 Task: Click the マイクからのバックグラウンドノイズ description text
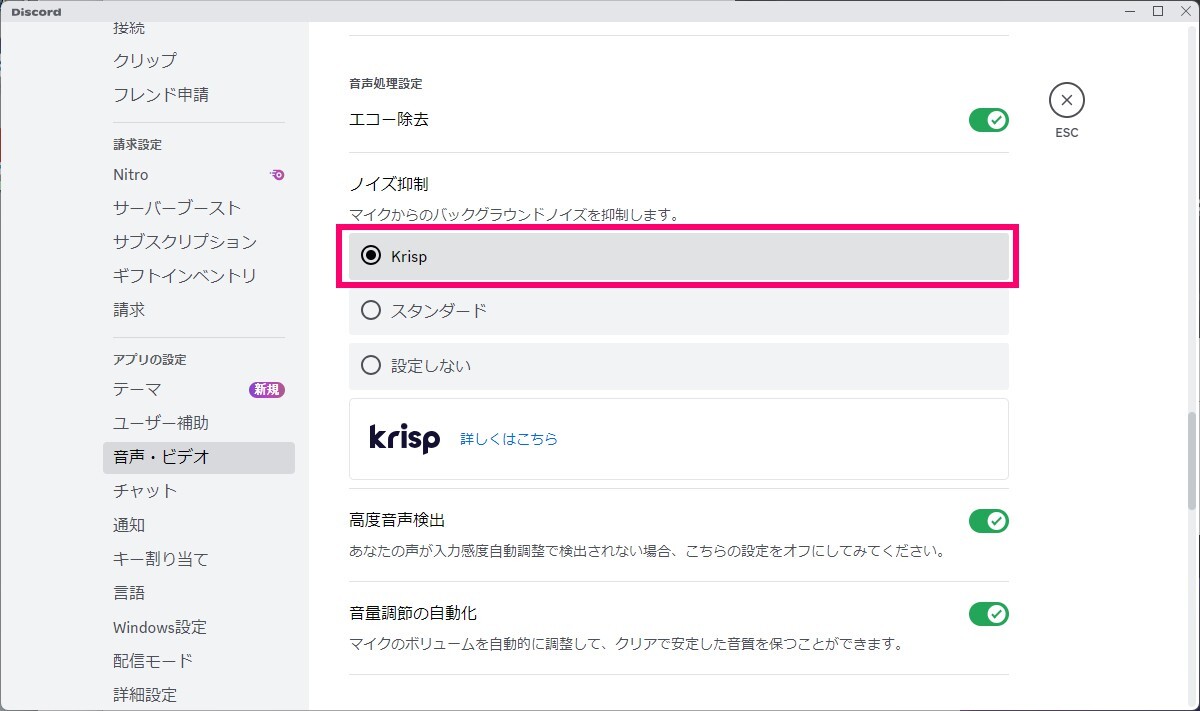click(514, 215)
